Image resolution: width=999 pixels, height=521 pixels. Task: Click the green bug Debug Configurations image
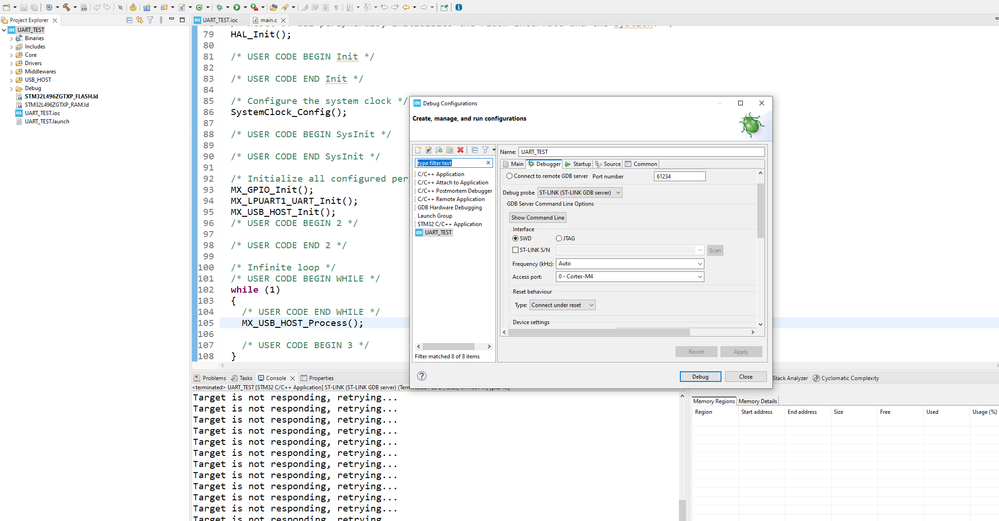click(x=751, y=125)
